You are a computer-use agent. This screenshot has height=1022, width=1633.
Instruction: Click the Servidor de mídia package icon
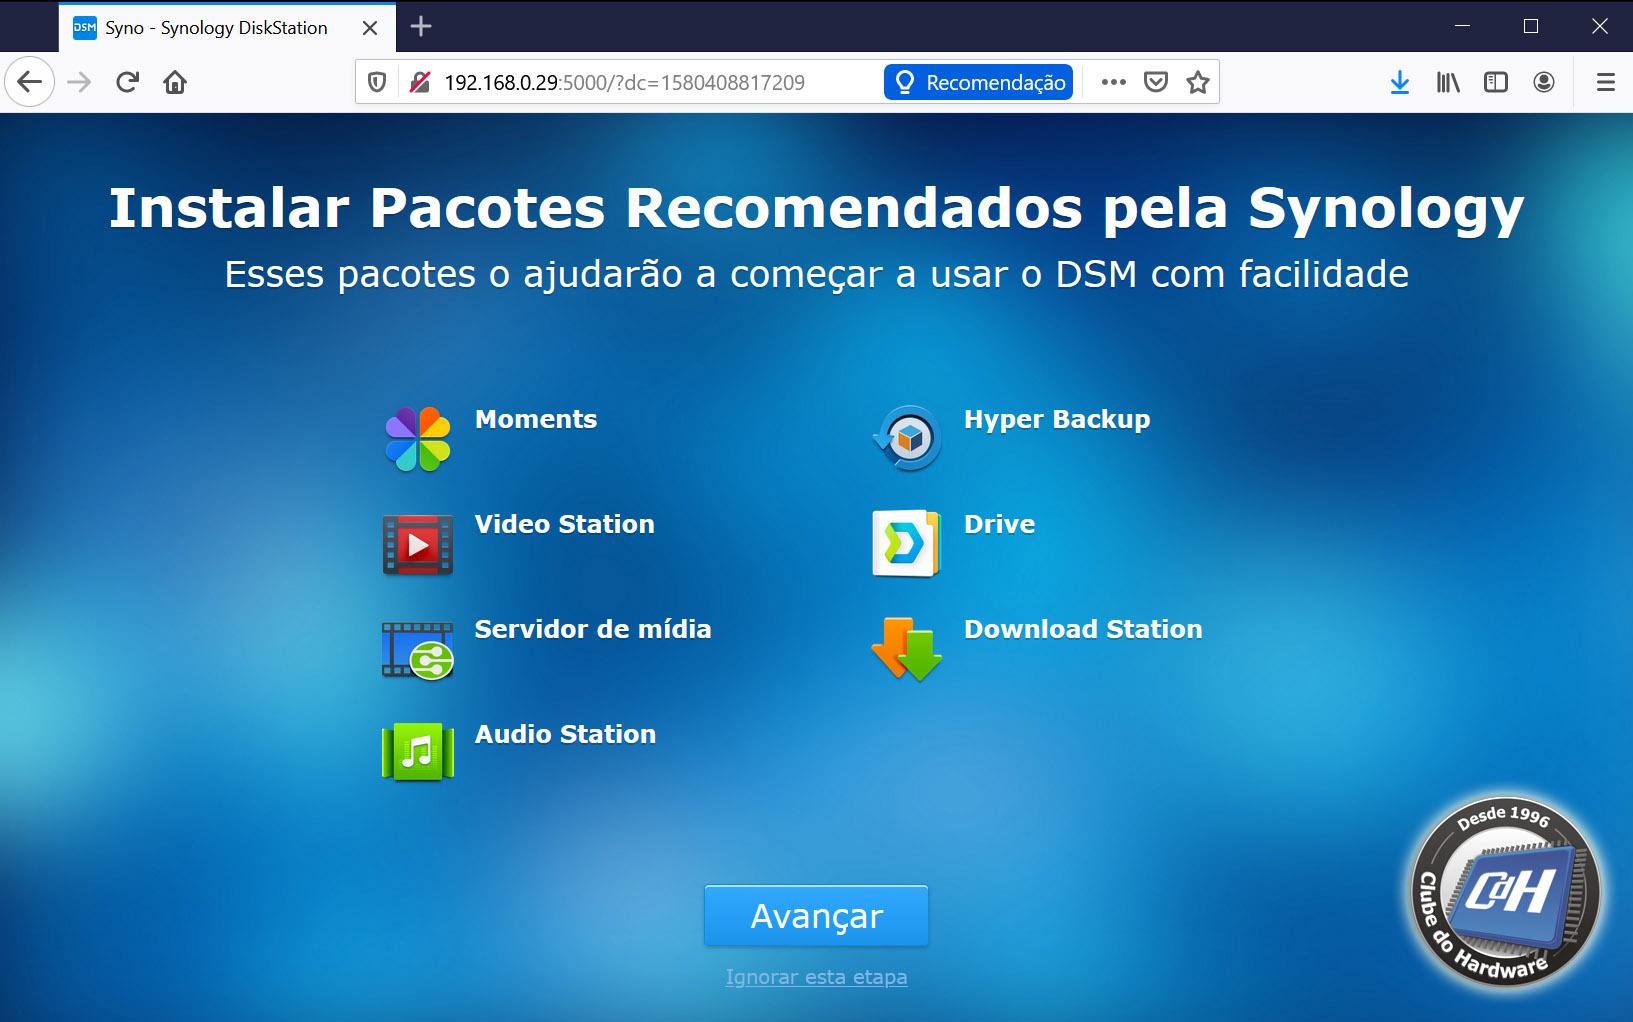click(x=418, y=650)
